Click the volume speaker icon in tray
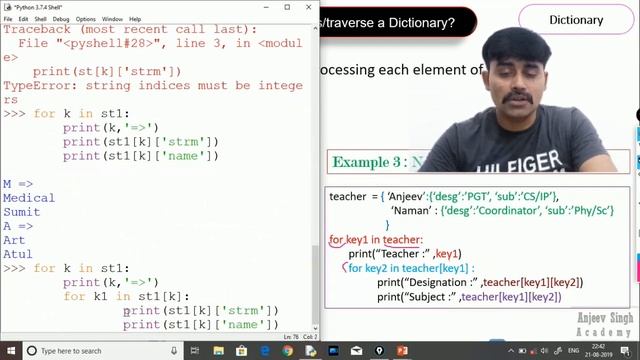Screen dimensions: 640x360 pyautogui.click(x=544, y=351)
